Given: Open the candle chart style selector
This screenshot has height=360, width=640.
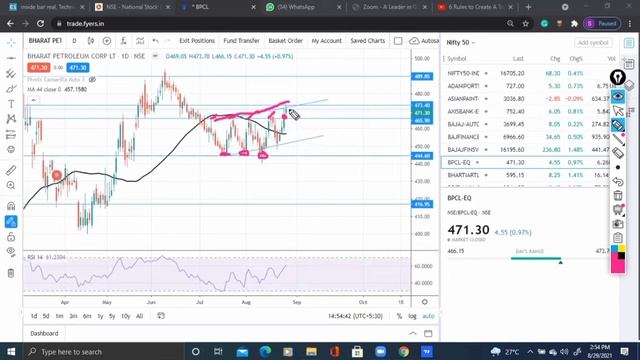Looking at the screenshot, I should click(x=91, y=41).
